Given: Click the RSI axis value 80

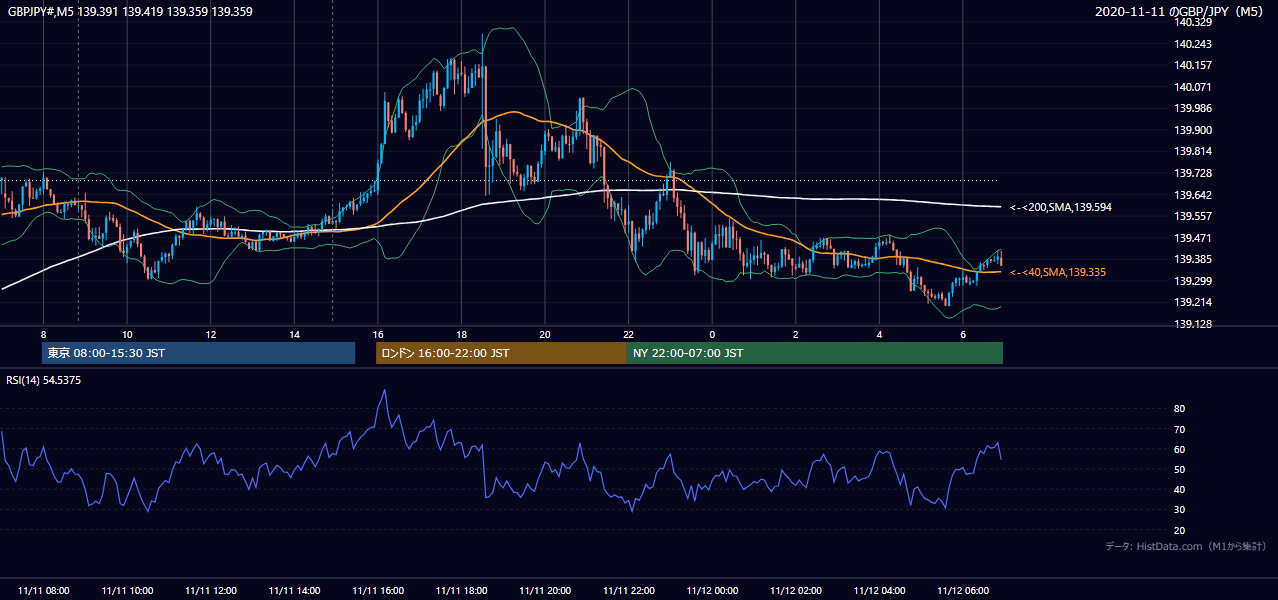Looking at the screenshot, I should point(1180,409).
